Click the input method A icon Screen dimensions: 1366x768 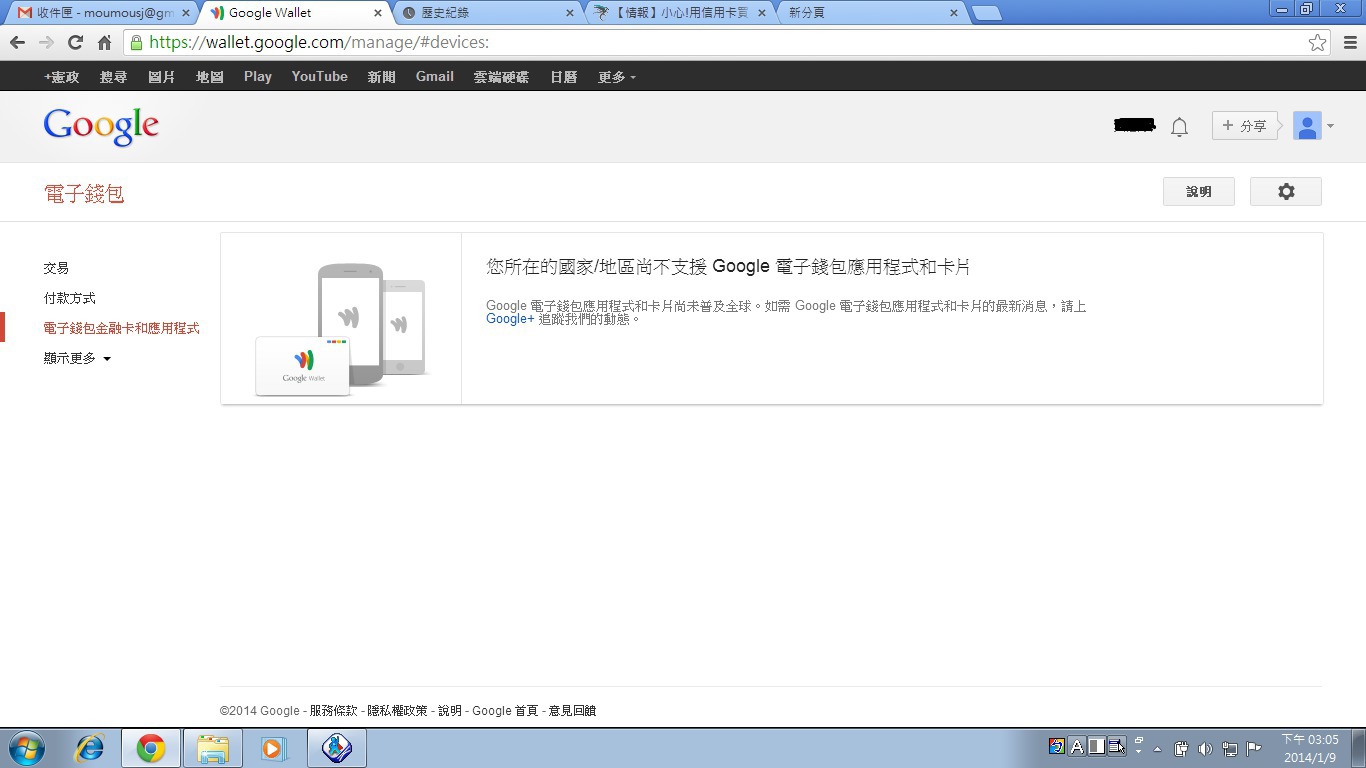pyautogui.click(x=1077, y=746)
